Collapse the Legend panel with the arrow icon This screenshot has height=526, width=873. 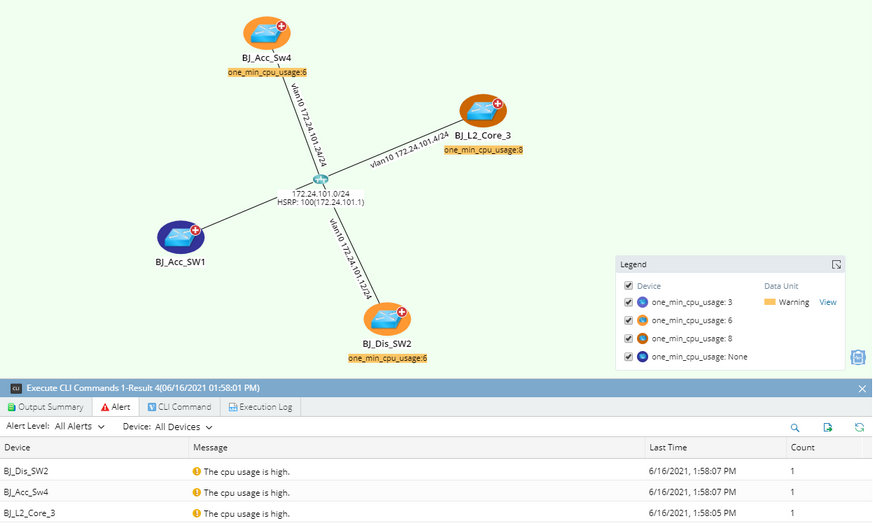click(836, 264)
